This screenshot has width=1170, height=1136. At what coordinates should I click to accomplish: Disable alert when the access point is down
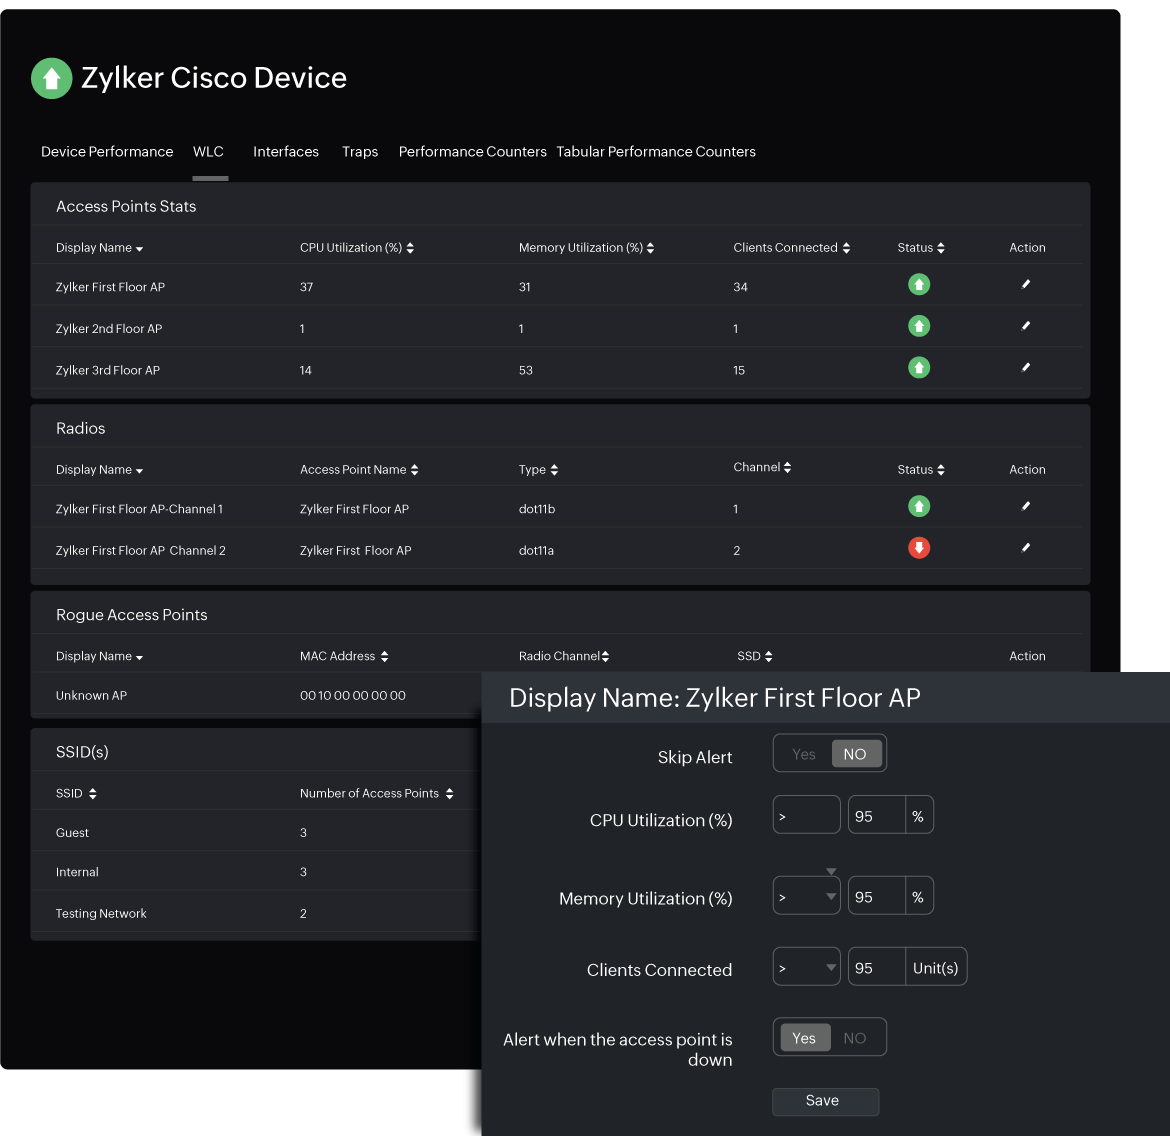coord(856,1037)
